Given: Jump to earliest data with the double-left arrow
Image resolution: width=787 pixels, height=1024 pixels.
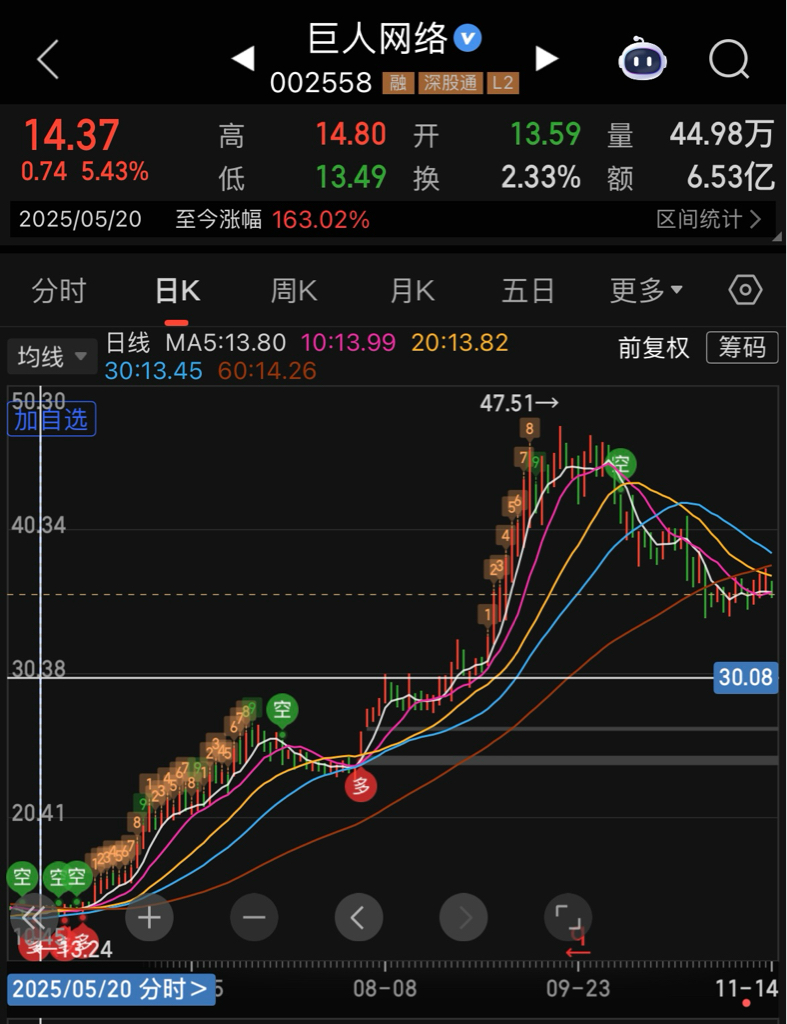Looking at the screenshot, I should (33, 917).
